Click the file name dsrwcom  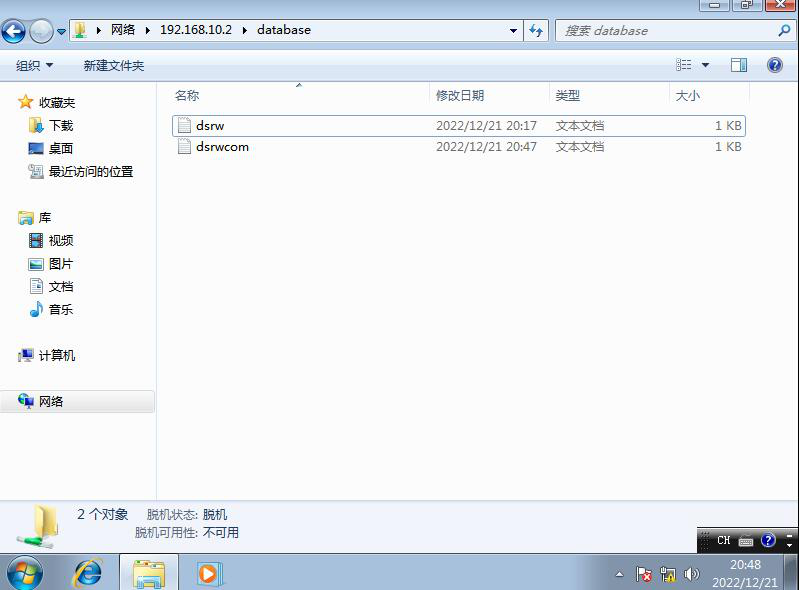[x=222, y=147]
